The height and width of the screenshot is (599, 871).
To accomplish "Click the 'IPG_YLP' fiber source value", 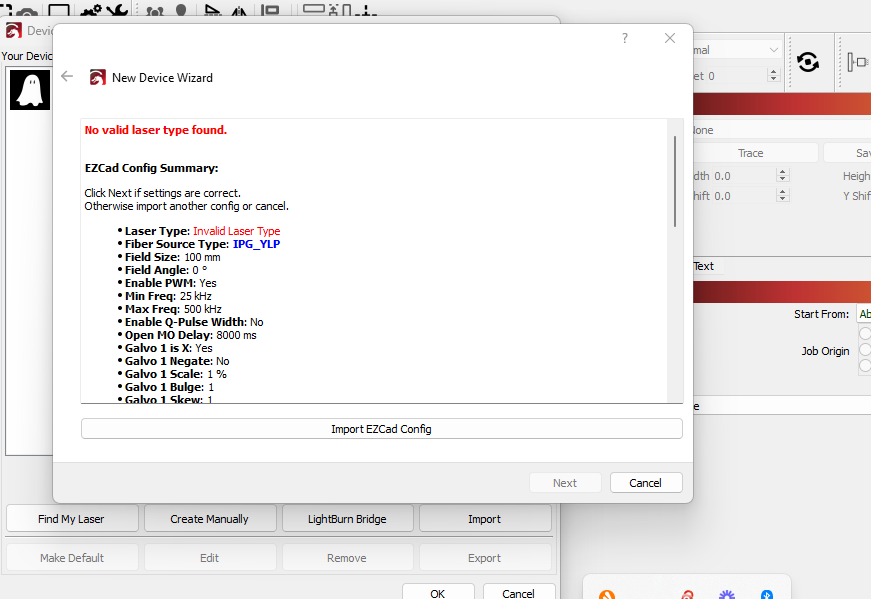I will (x=257, y=244).
